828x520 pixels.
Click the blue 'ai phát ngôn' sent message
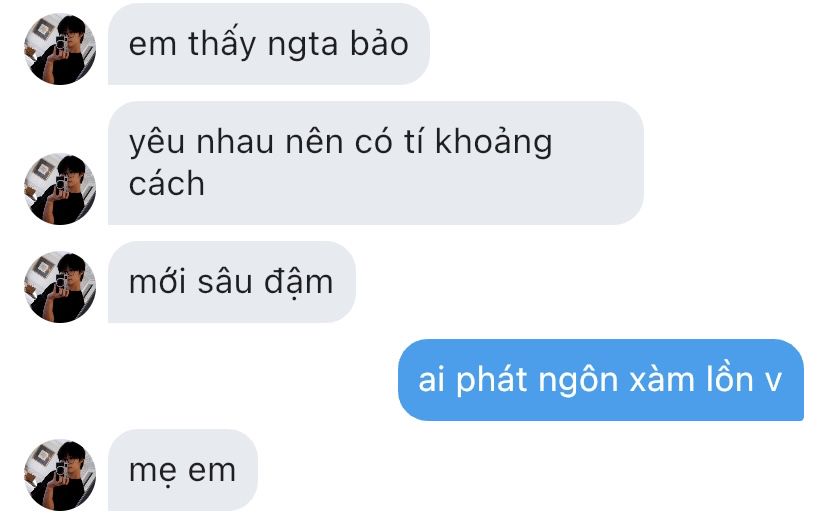pyautogui.click(x=601, y=380)
